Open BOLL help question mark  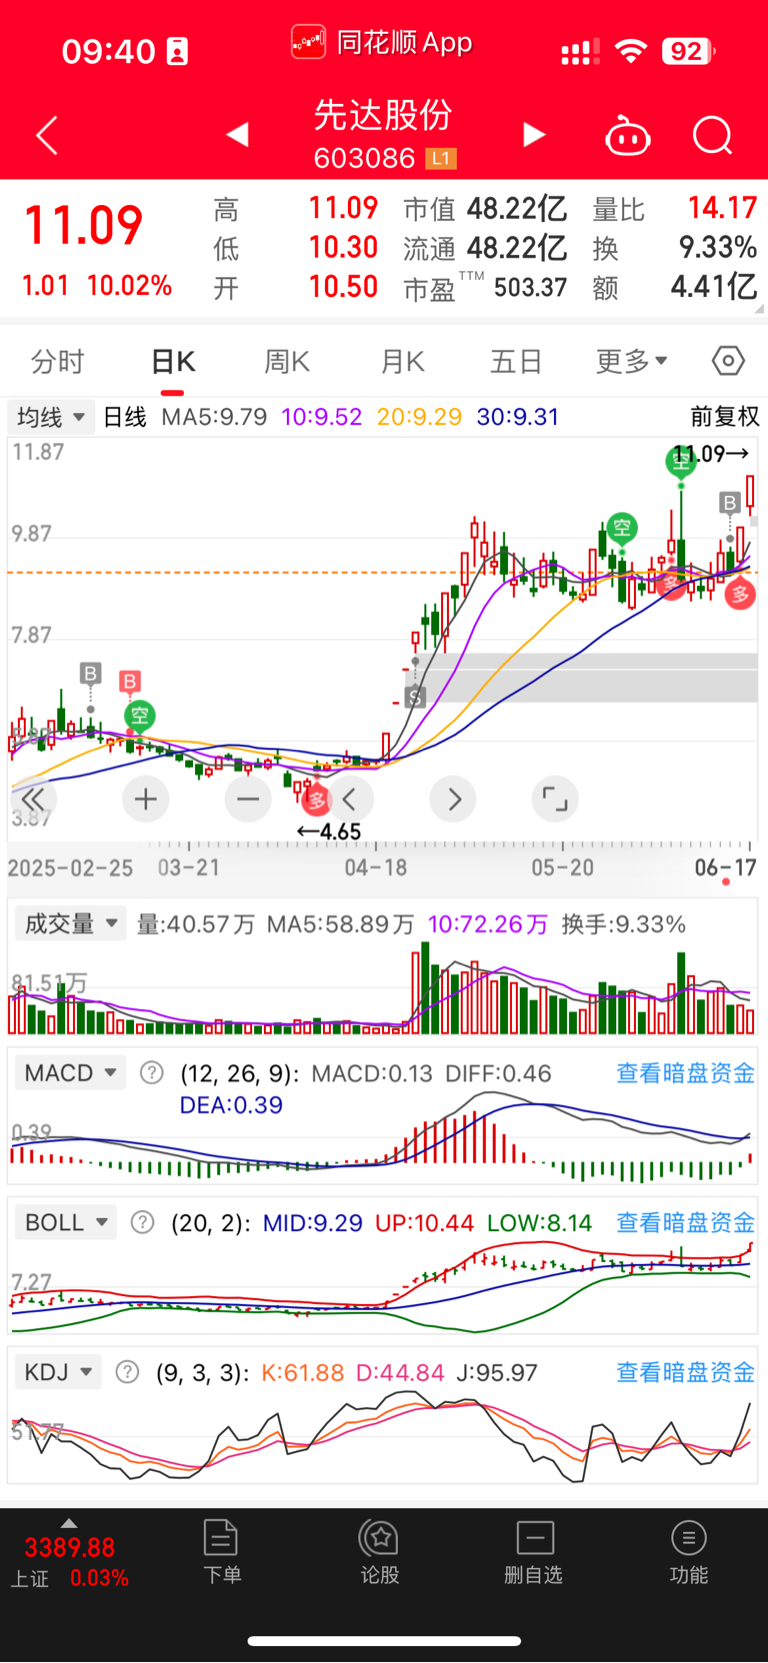143,1222
